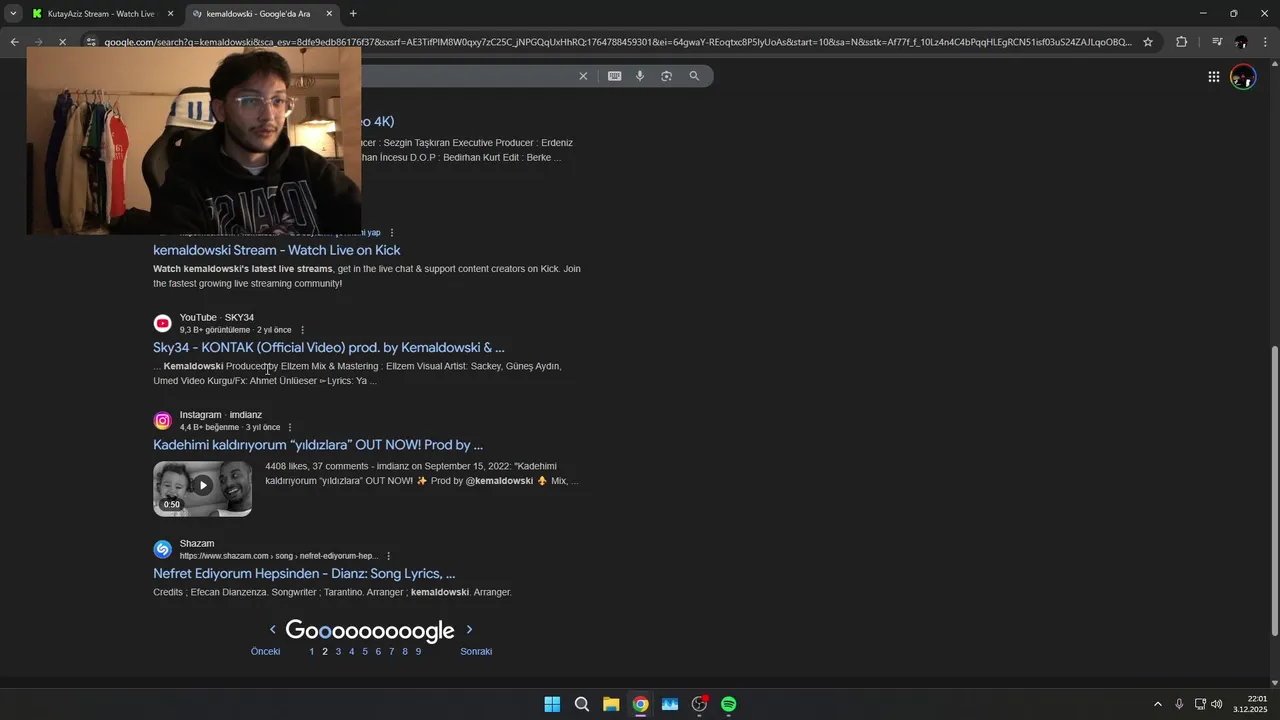Open kemaldowski Stream - Watch Live on Kick
Viewport: 1280px width, 720px height.
[276, 250]
